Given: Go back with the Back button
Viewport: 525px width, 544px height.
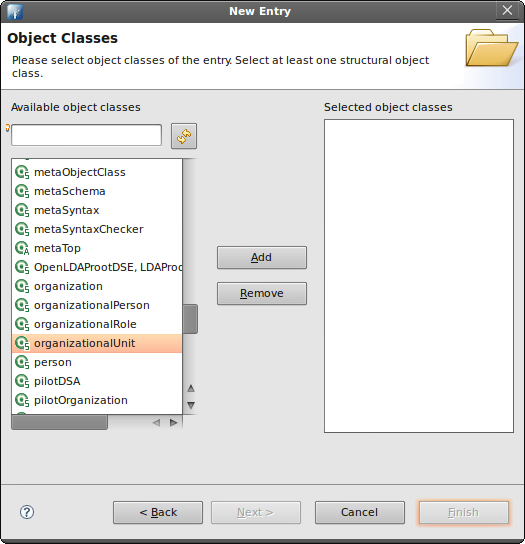Looking at the screenshot, I should [158, 512].
